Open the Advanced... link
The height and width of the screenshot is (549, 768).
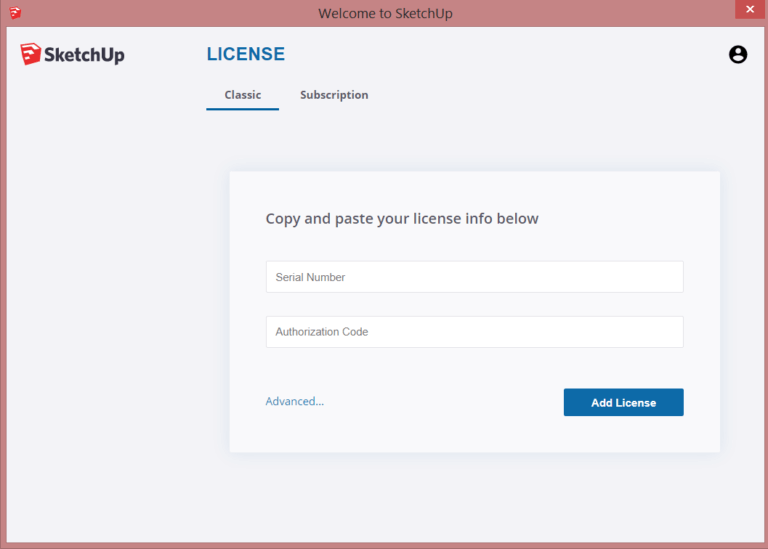[x=294, y=402]
